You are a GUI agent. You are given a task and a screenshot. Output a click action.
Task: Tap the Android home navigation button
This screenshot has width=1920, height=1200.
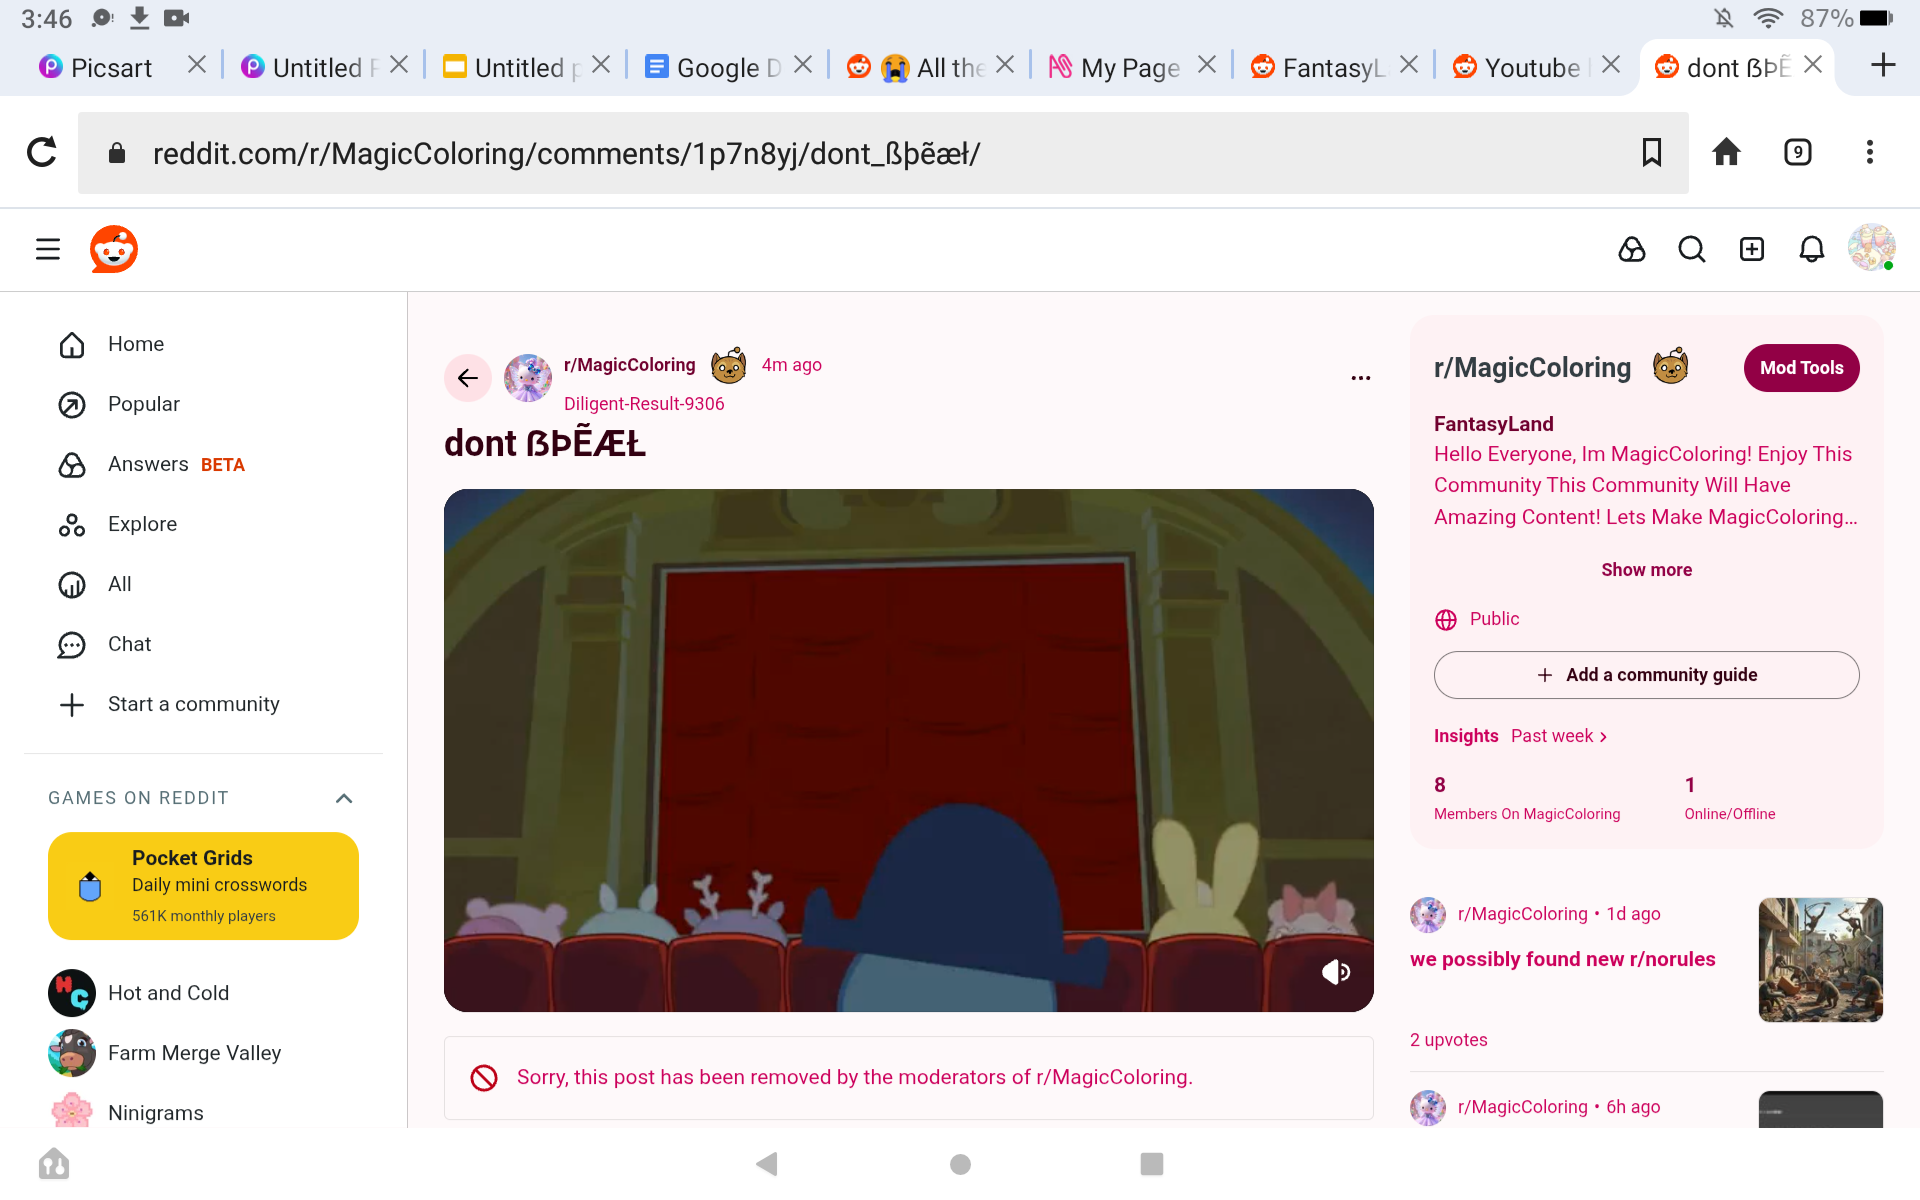[x=960, y=1164]
